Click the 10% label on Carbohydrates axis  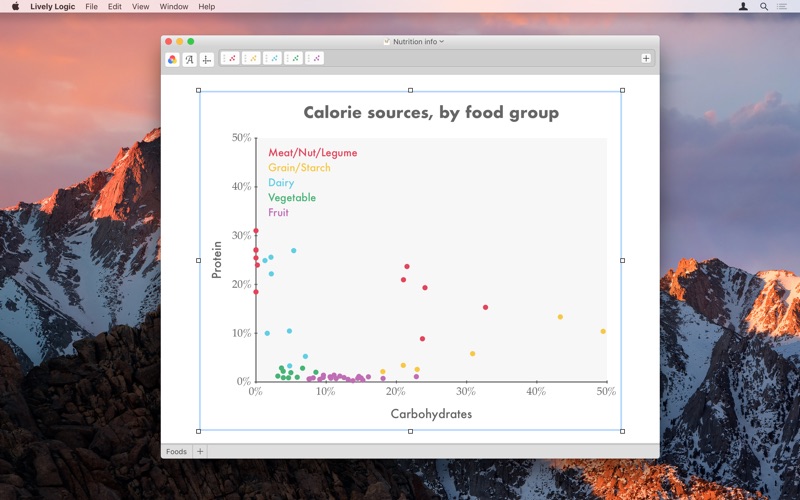pos(326,391)
